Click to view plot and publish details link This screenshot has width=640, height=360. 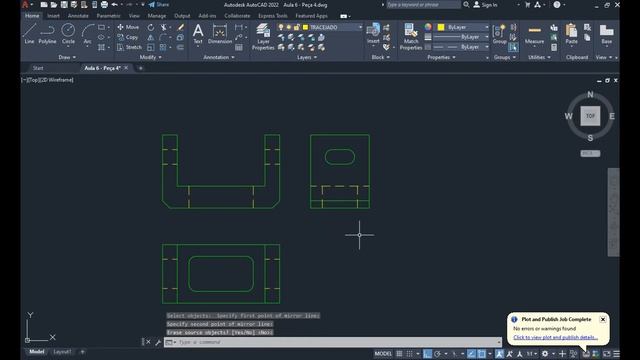point(556,338)
